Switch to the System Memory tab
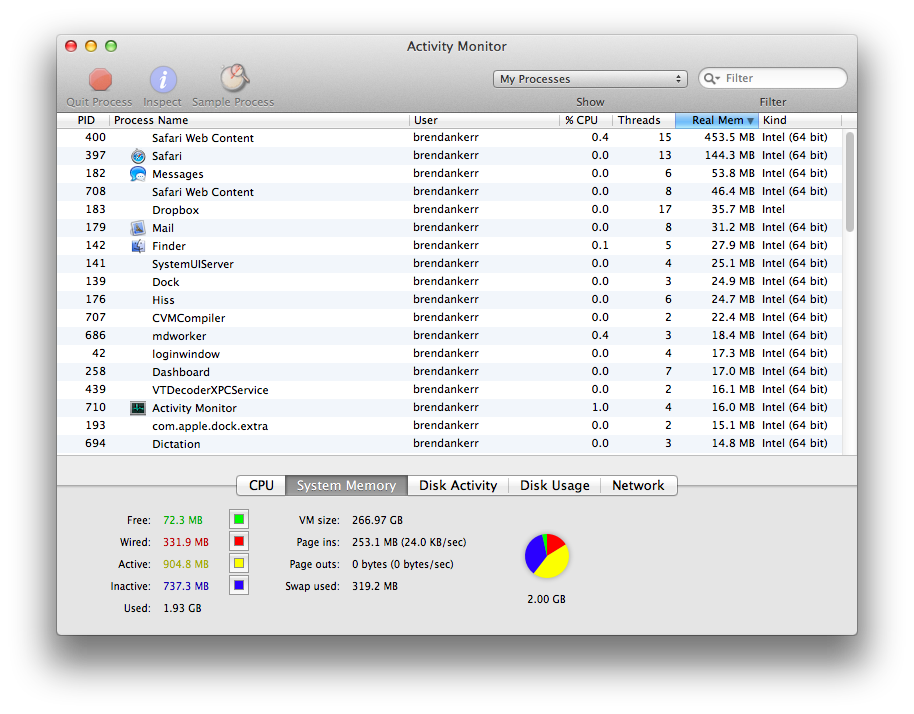The width and height of the screenshot is (914, 714). click(346, 486)
